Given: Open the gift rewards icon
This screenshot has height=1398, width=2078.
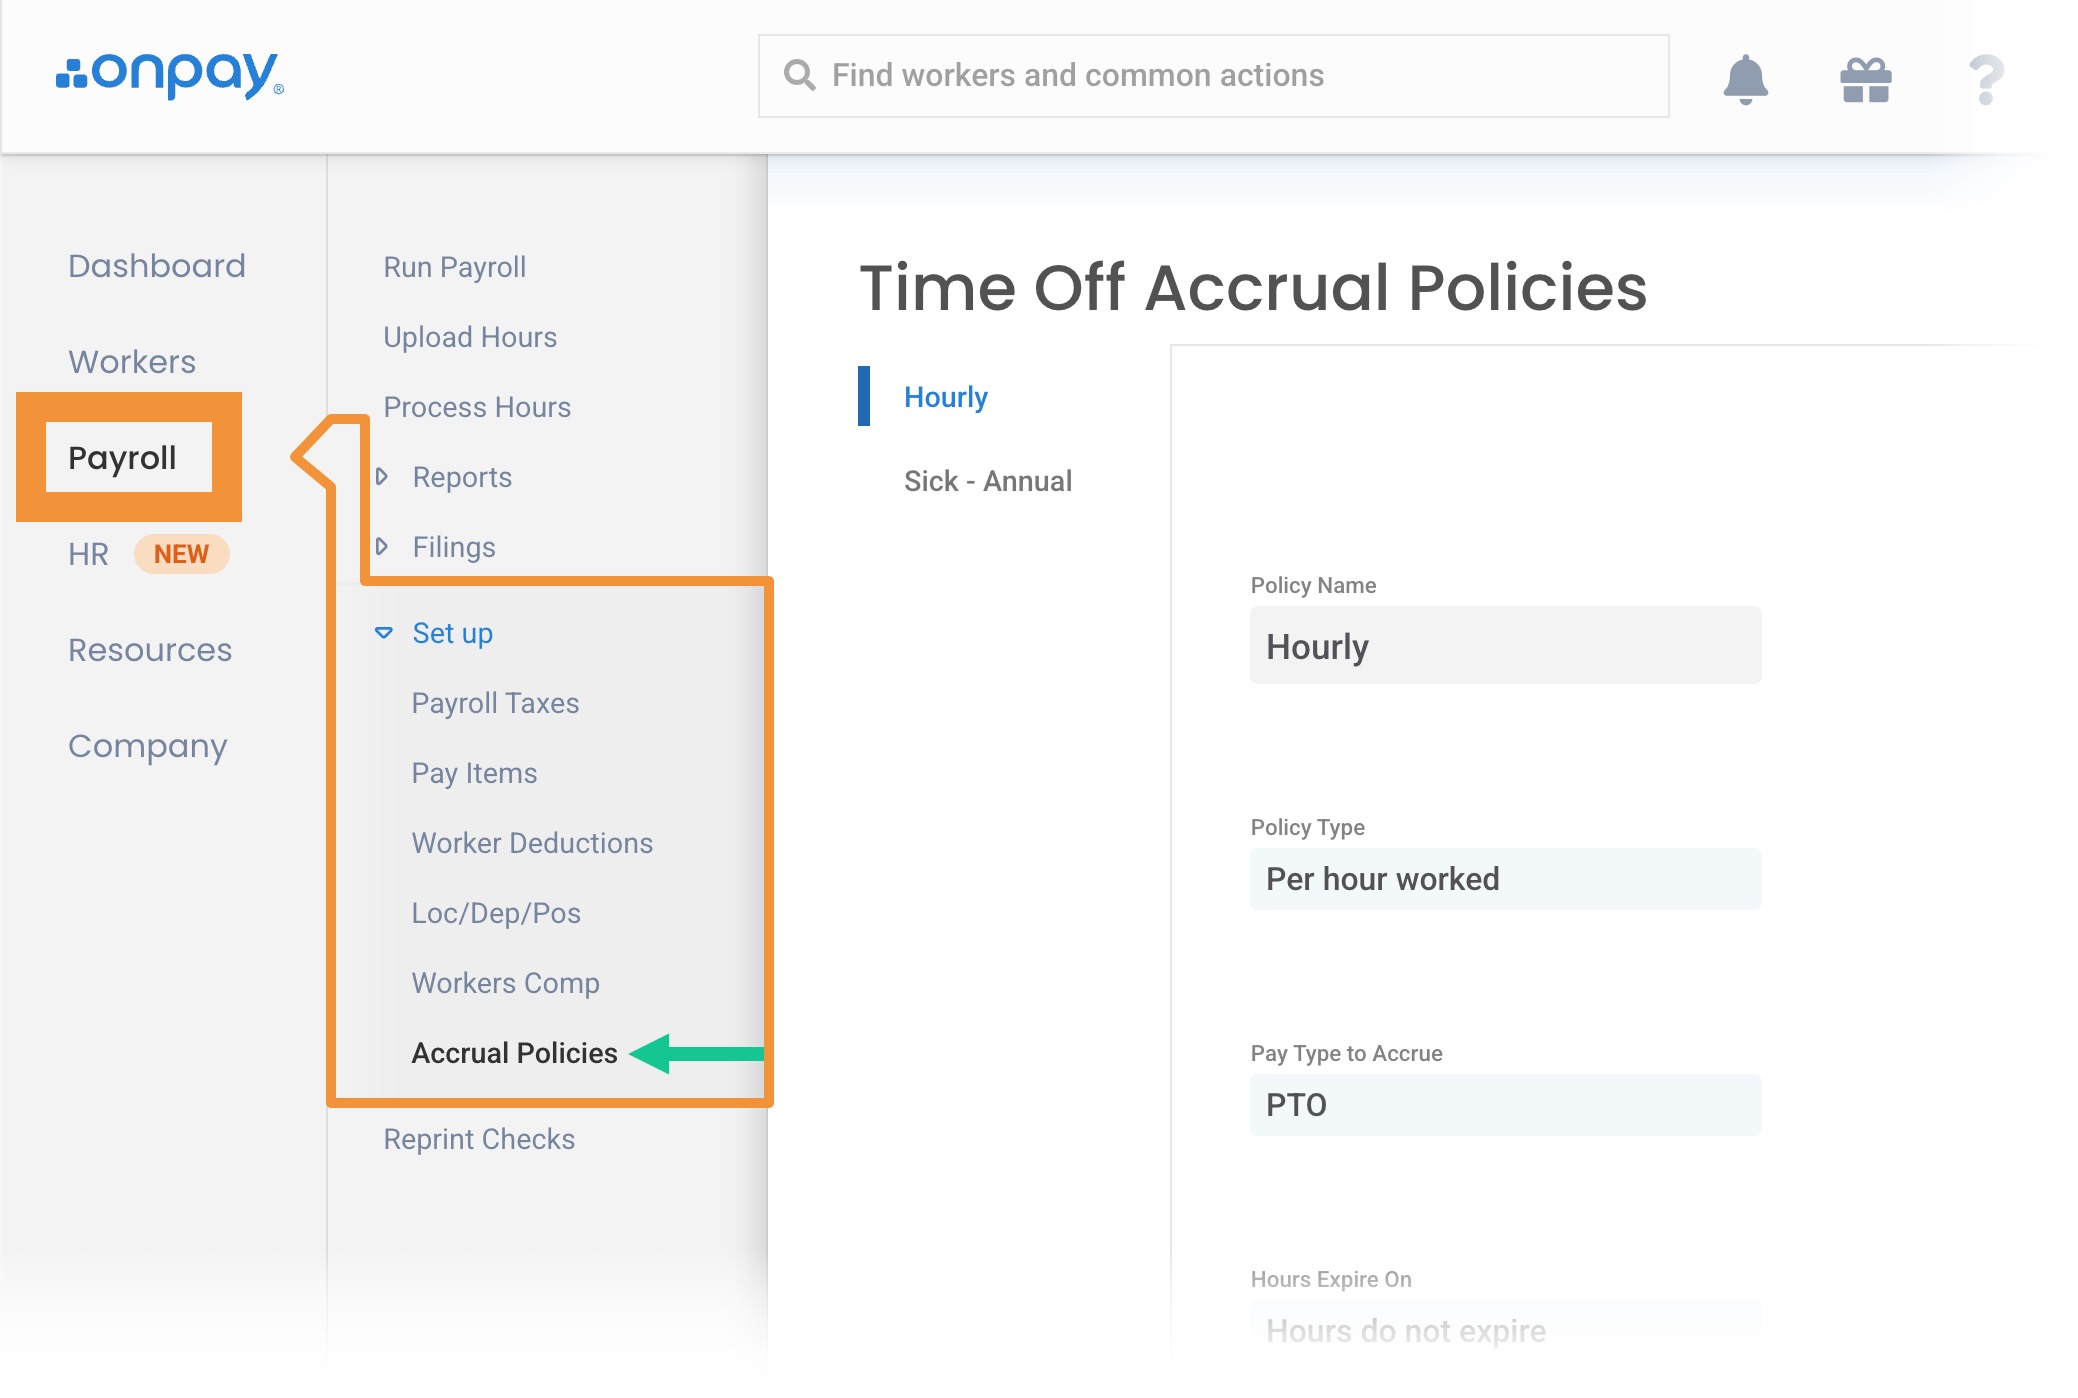Looking at the screenshot, I should point(1865,79).
